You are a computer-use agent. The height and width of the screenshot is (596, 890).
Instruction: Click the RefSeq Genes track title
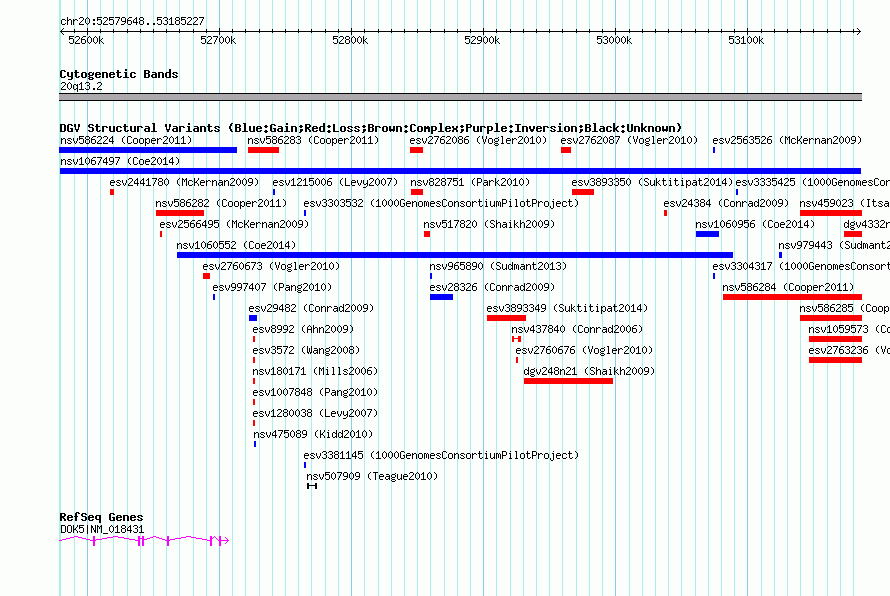point(101,517)
